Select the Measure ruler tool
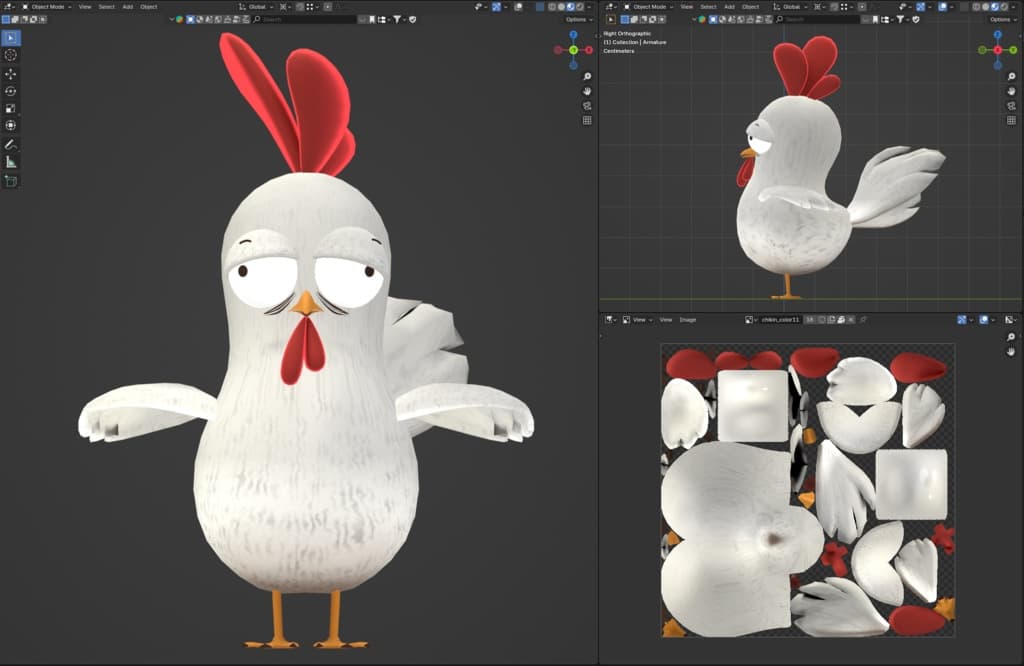 tap(11, 161)
